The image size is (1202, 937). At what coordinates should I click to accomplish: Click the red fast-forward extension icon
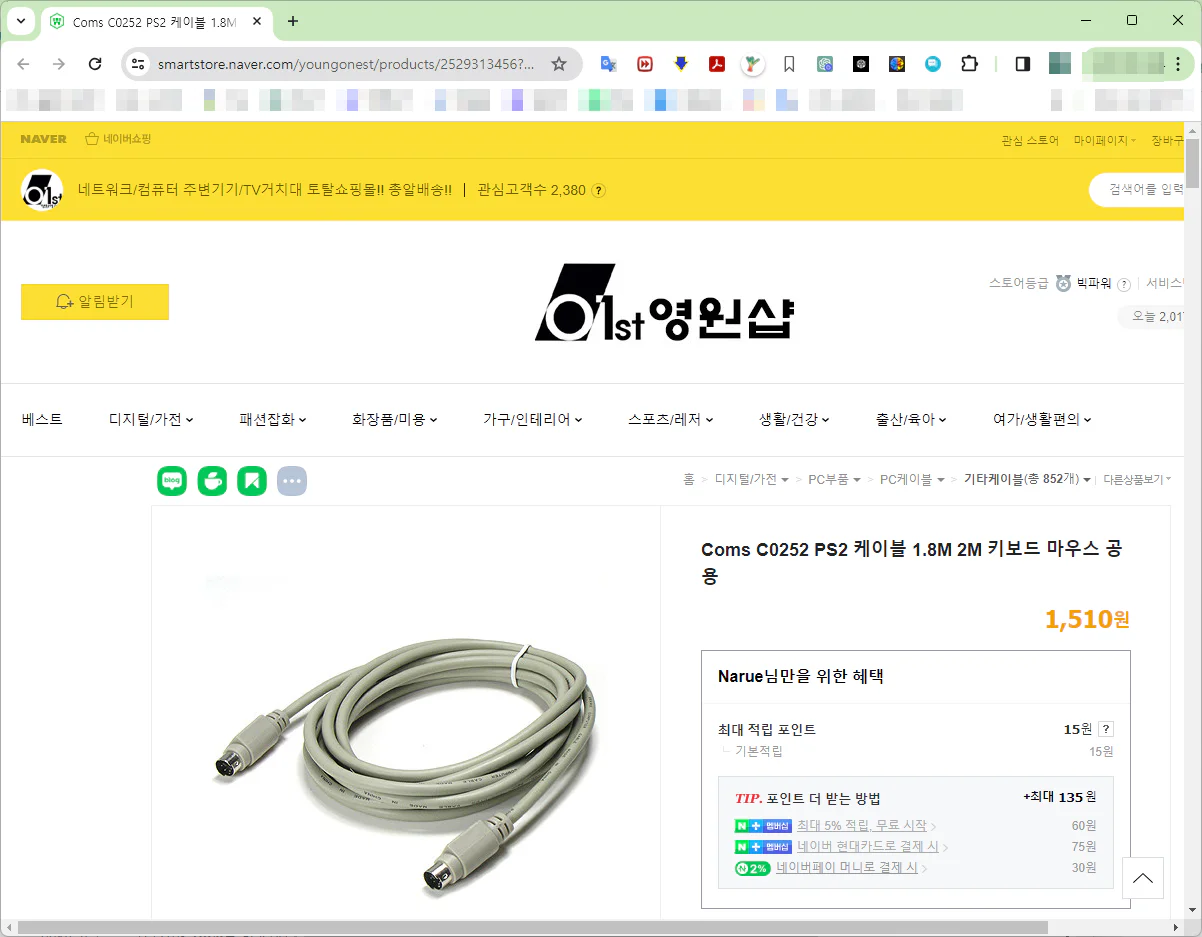(645, 64)
